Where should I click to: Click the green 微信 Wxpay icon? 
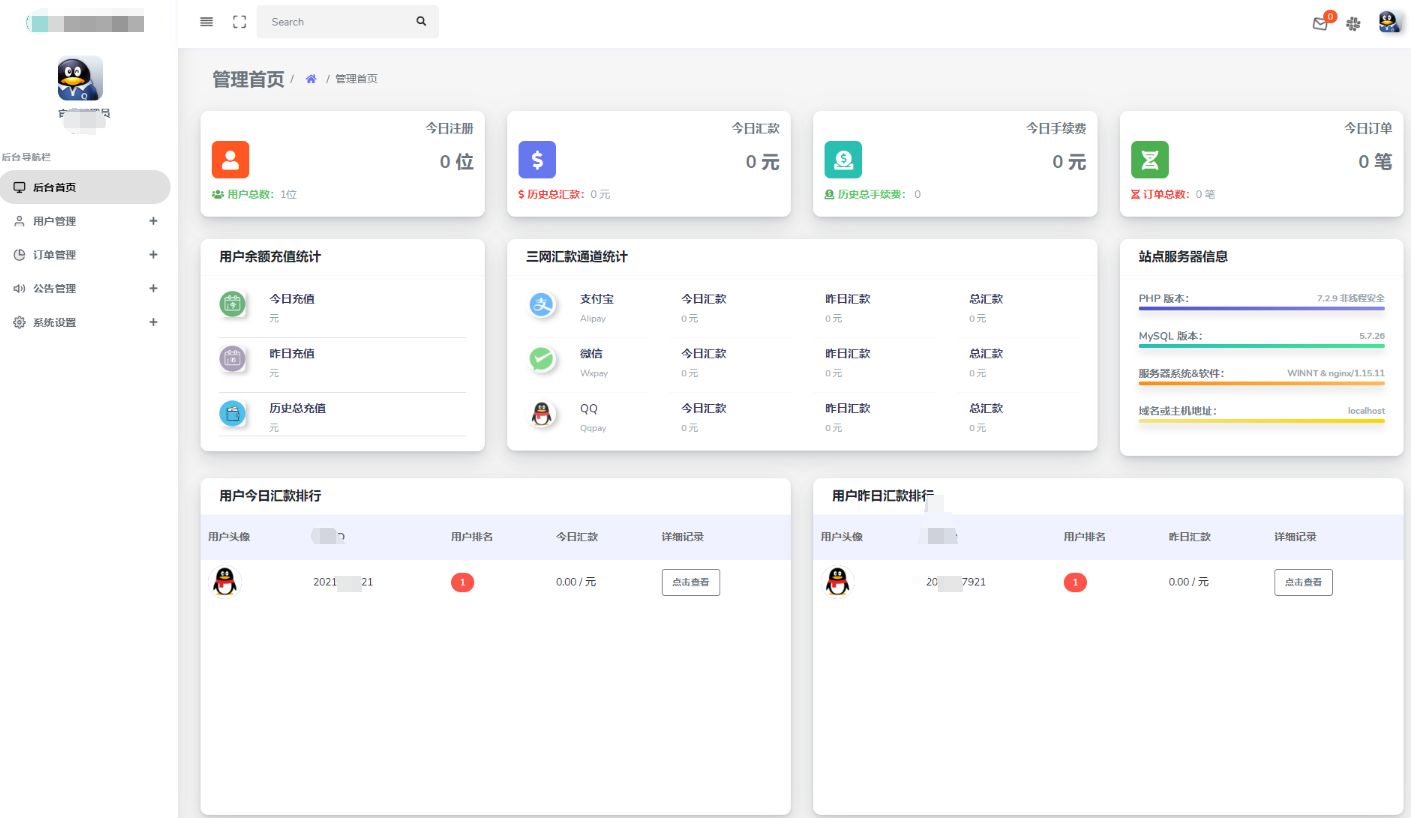(542, 360)
